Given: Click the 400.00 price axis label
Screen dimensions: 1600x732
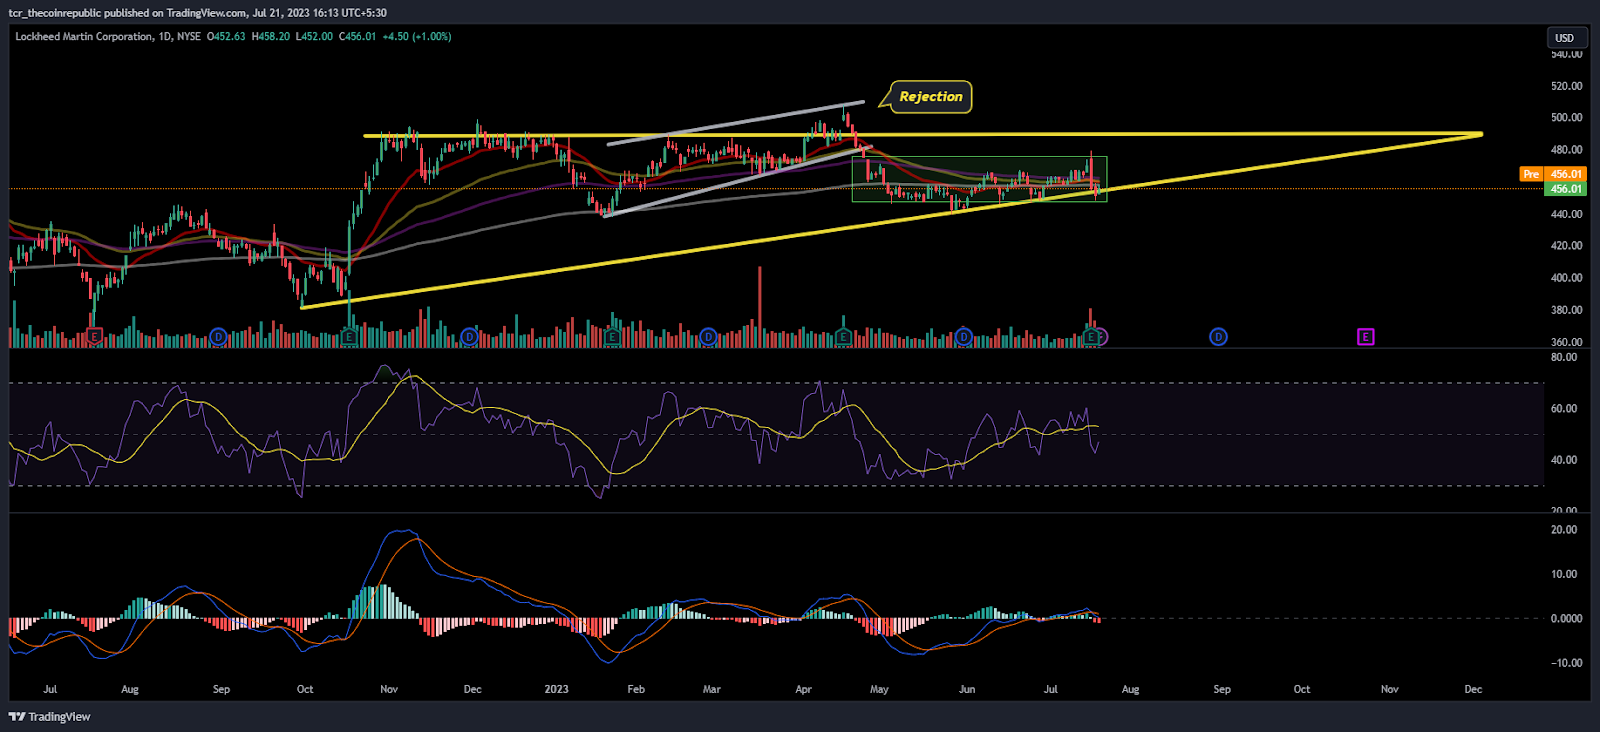Looking at the screenshot, I should point(1566,278).
